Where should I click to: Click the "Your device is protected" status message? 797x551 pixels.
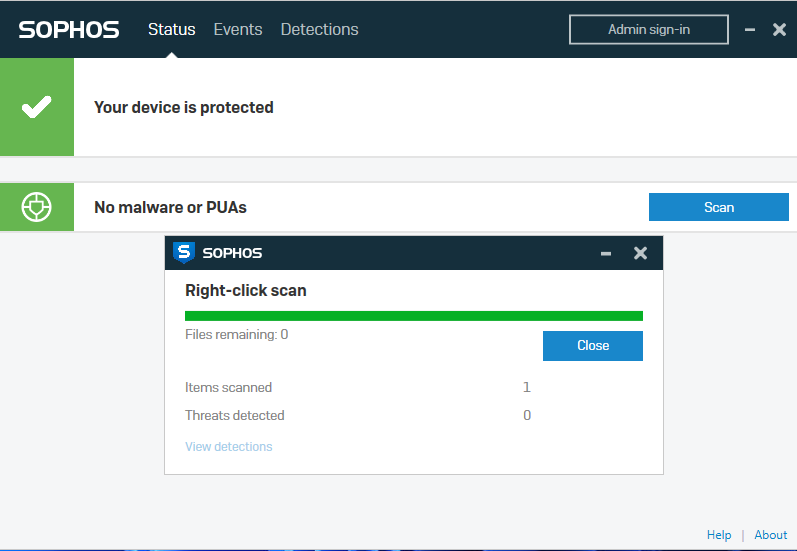click(x=184, y=107)
